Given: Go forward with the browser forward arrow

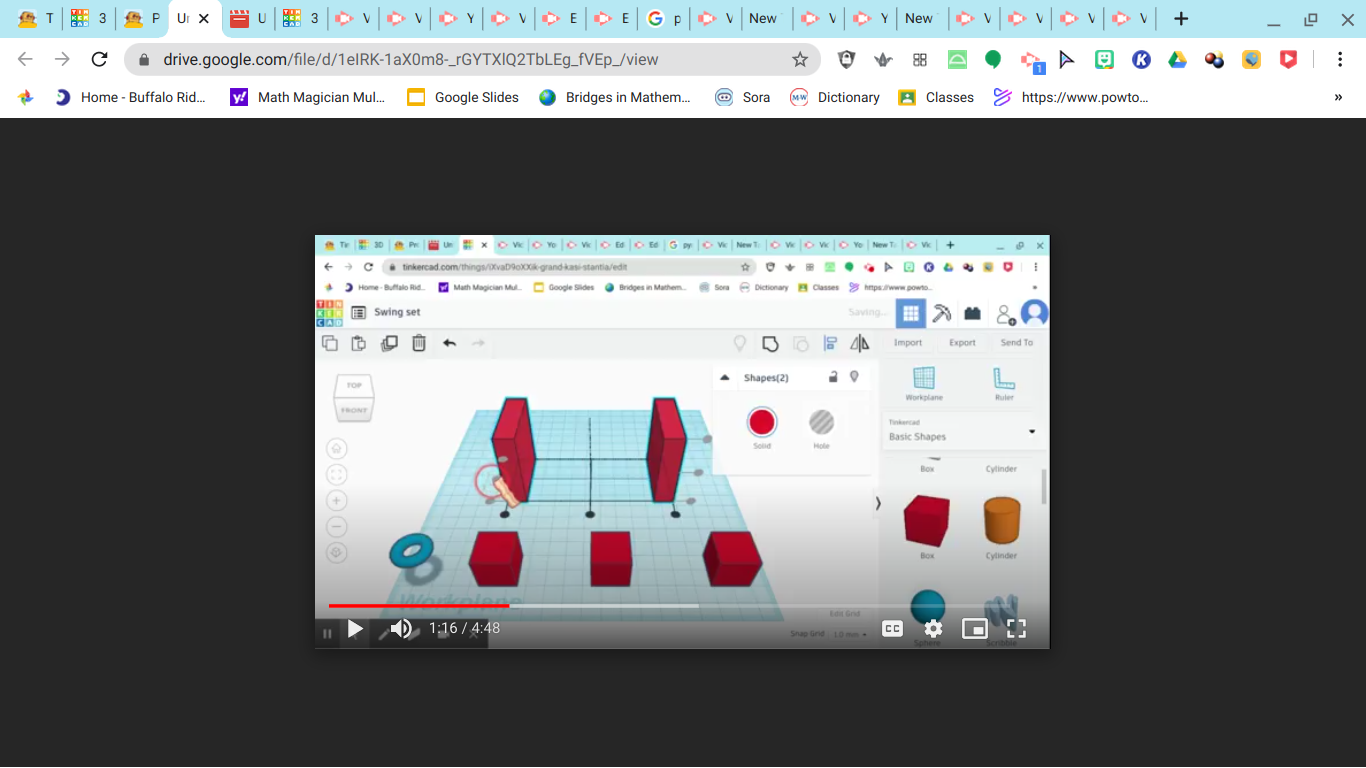Looking at the screenshot, I should (x=62, y=59).
